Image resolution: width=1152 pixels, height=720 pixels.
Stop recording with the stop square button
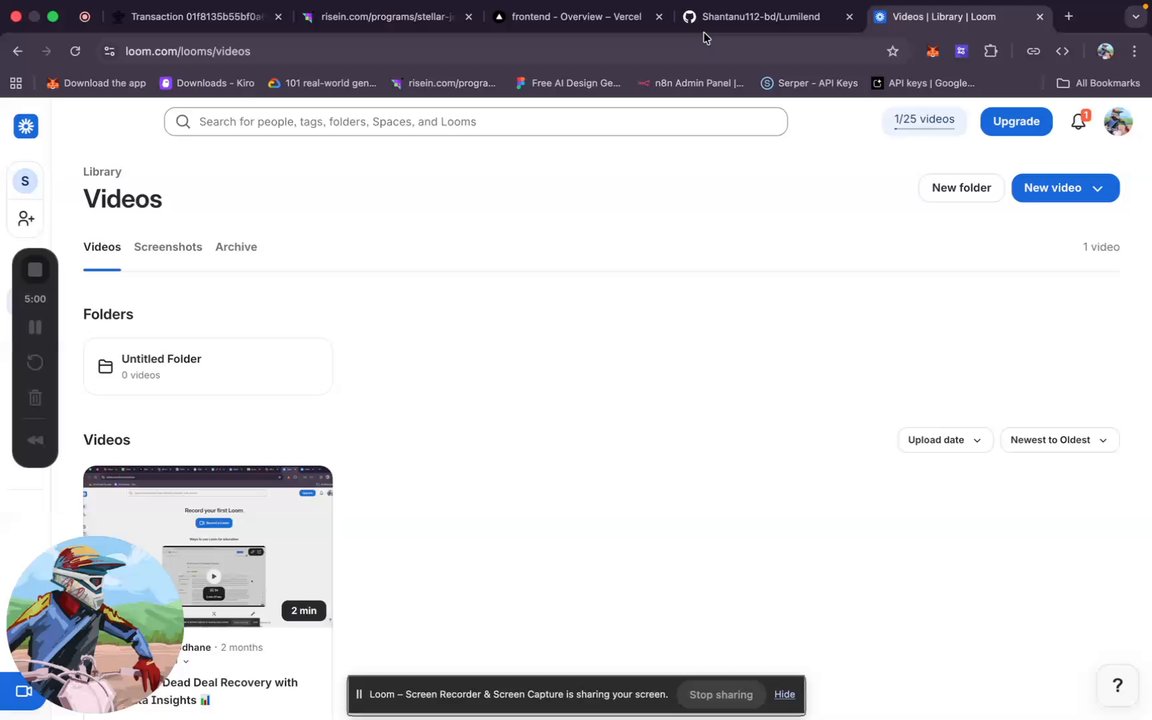click(x=35, y=270)
